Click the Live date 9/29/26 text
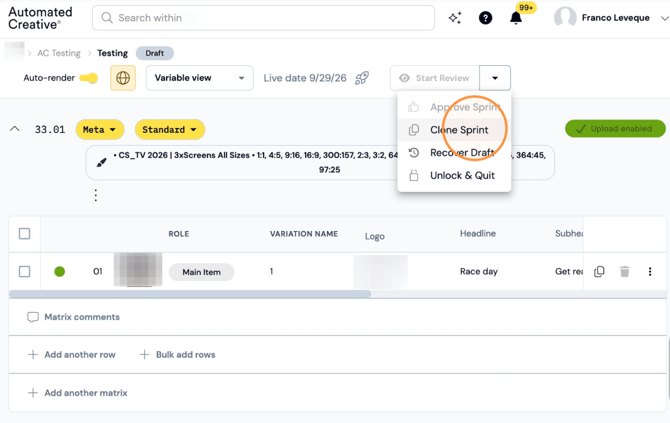The image size is (670, 423). coord(305,78)
